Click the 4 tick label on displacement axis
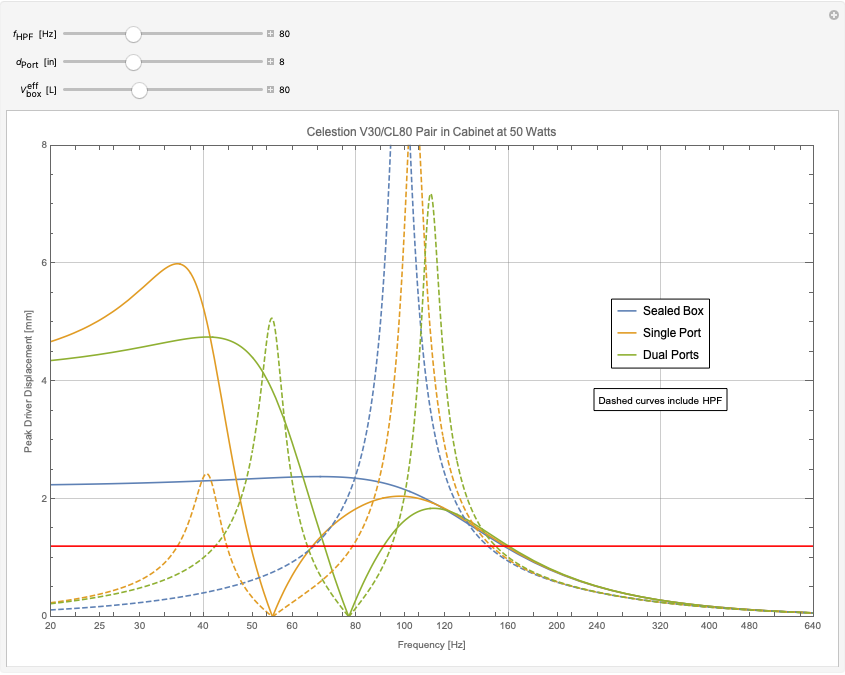 (x=44, y=381)
